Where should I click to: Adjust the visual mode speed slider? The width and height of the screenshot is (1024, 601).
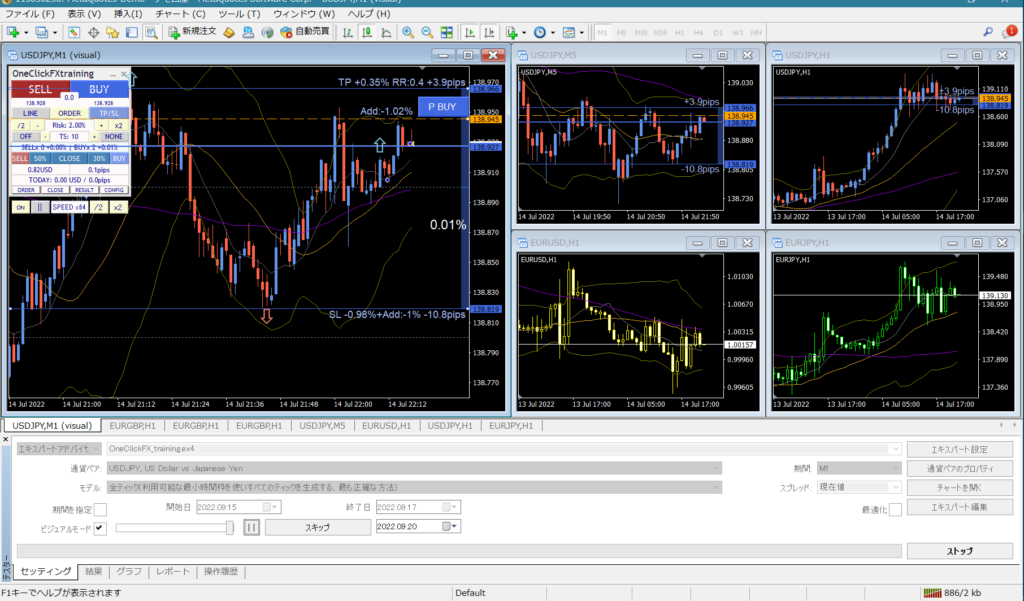point(228,528)
